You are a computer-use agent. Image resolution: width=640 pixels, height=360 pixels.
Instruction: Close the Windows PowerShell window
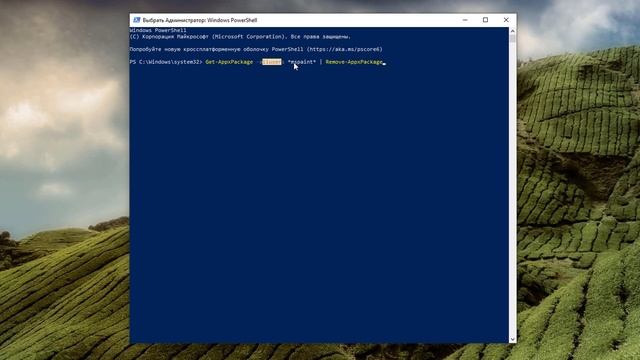506,20
